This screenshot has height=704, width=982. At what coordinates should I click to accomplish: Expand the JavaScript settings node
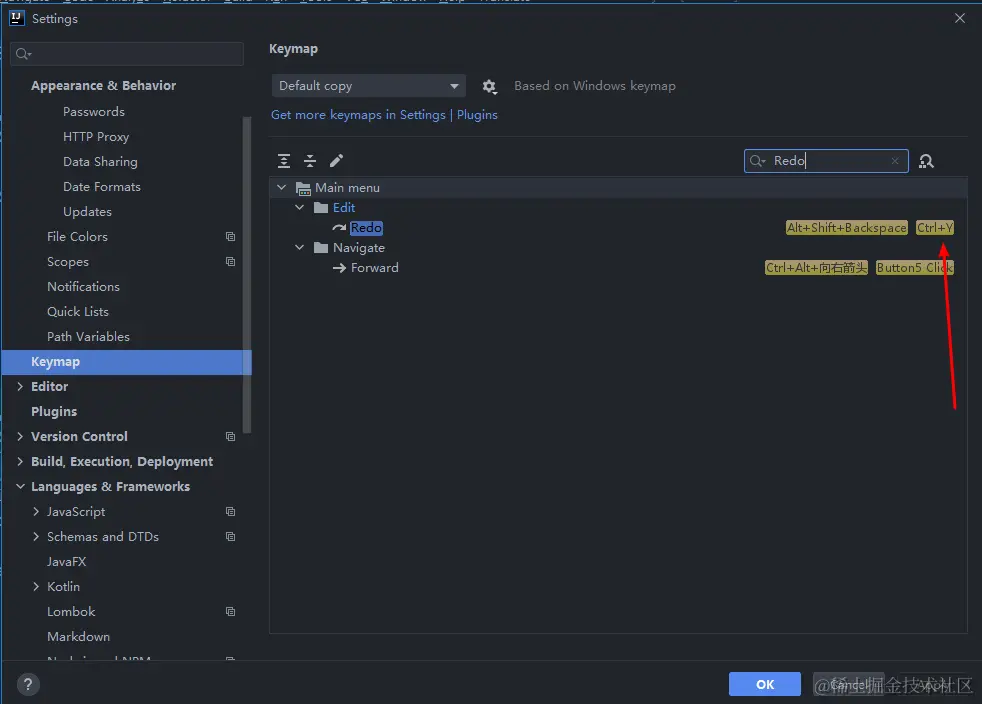(36, 512)
